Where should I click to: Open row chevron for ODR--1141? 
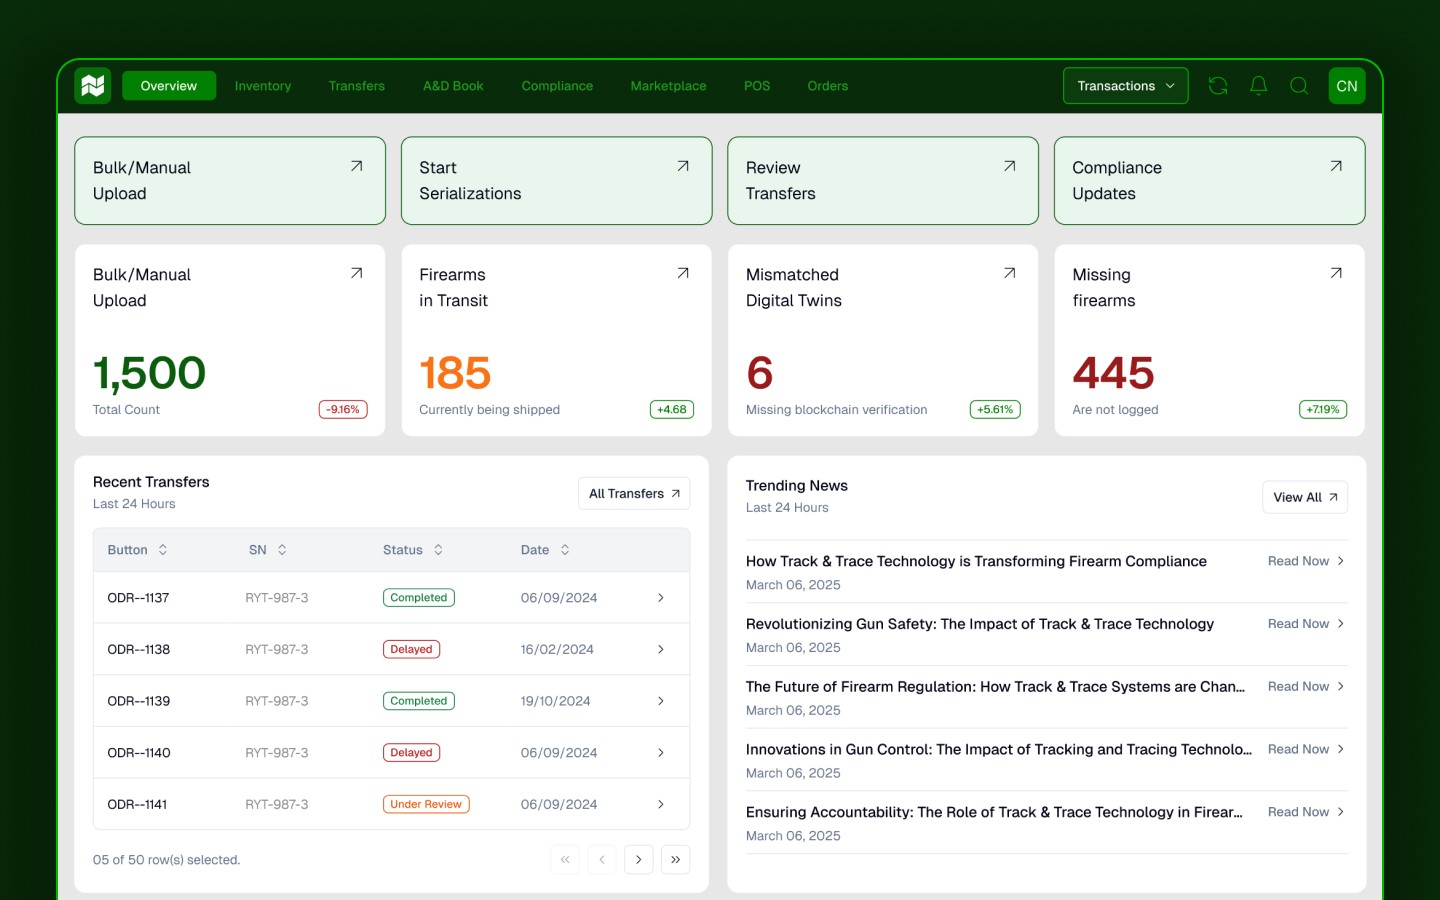[x=661, y=805]
